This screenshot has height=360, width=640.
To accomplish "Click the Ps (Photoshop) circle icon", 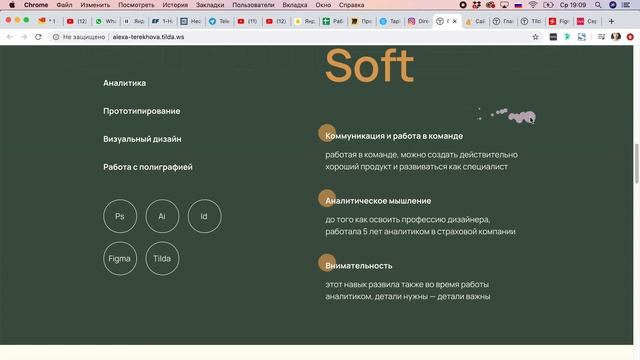I will tap(120, 216).
